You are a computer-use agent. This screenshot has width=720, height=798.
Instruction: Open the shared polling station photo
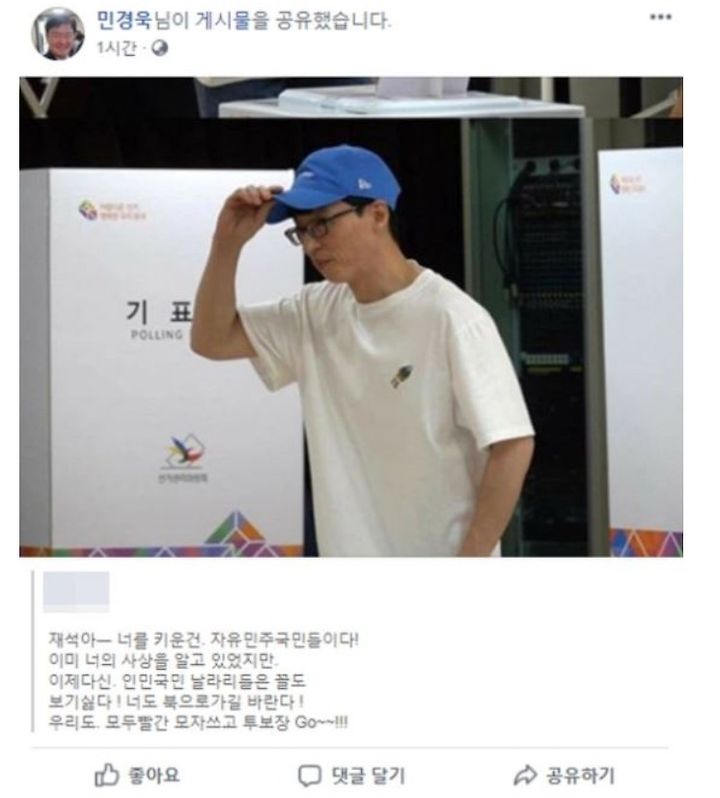[x=351, y=317]
